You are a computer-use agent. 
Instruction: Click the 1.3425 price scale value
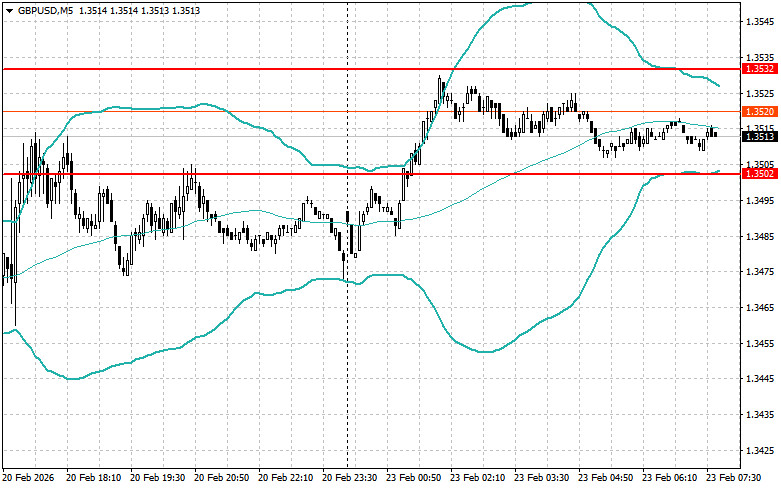coord(760,451)
